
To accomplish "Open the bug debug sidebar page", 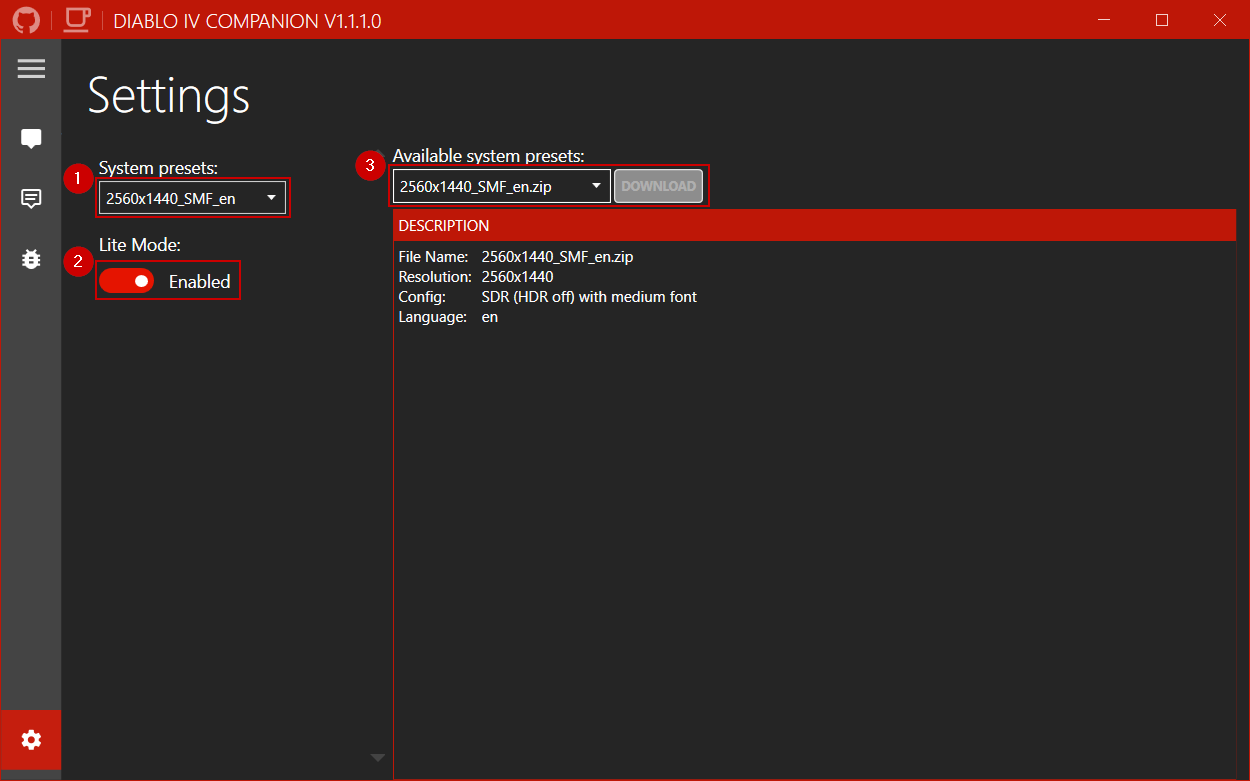I will click(x=31, y=259).
